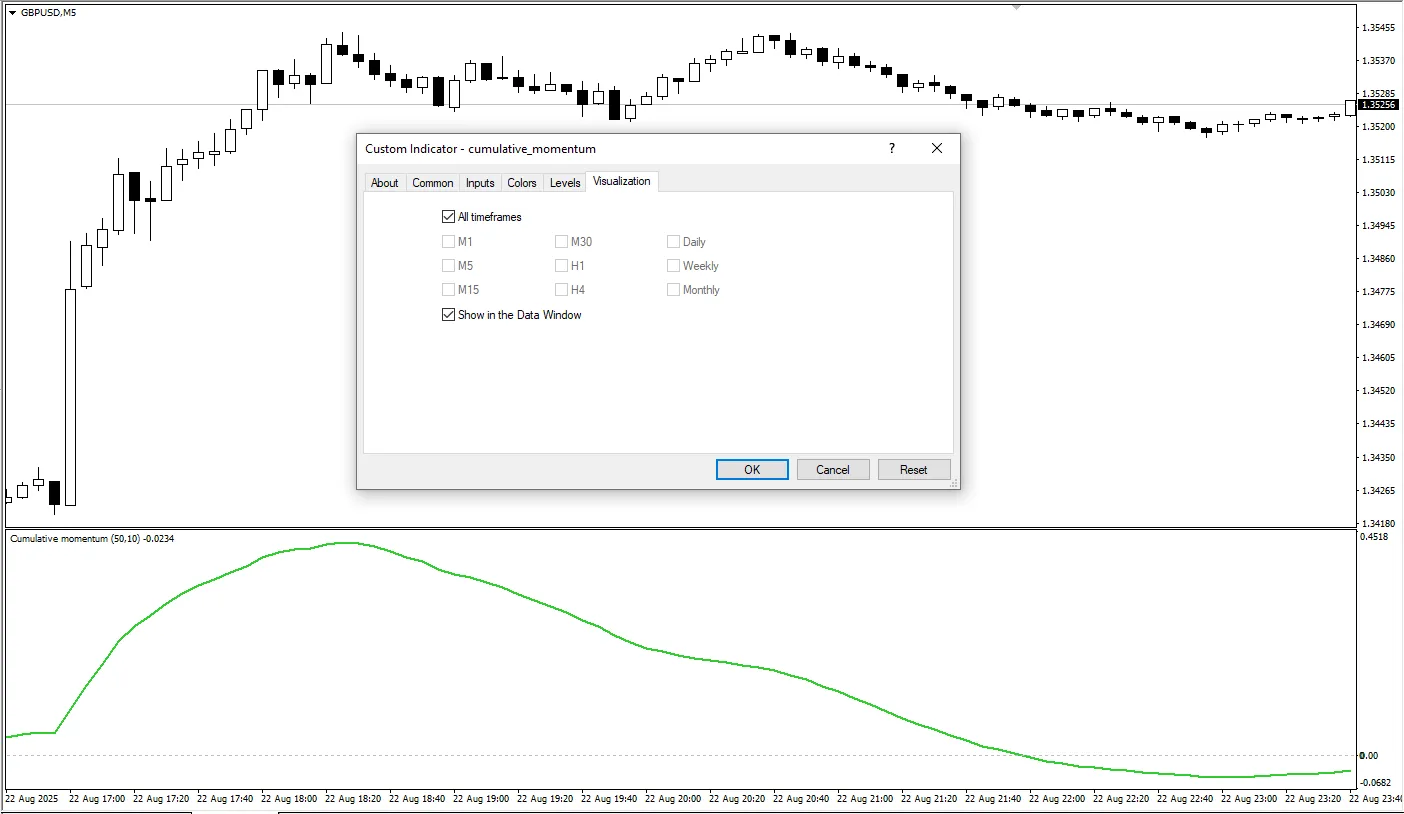Enable the H1 timeframe checkbox

pos(561,265)
